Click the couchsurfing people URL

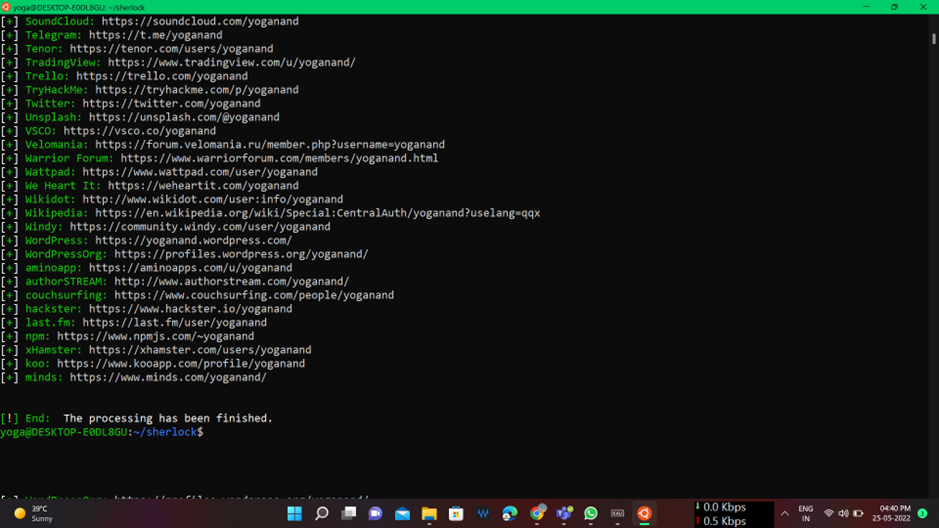(x=254, y=295)
